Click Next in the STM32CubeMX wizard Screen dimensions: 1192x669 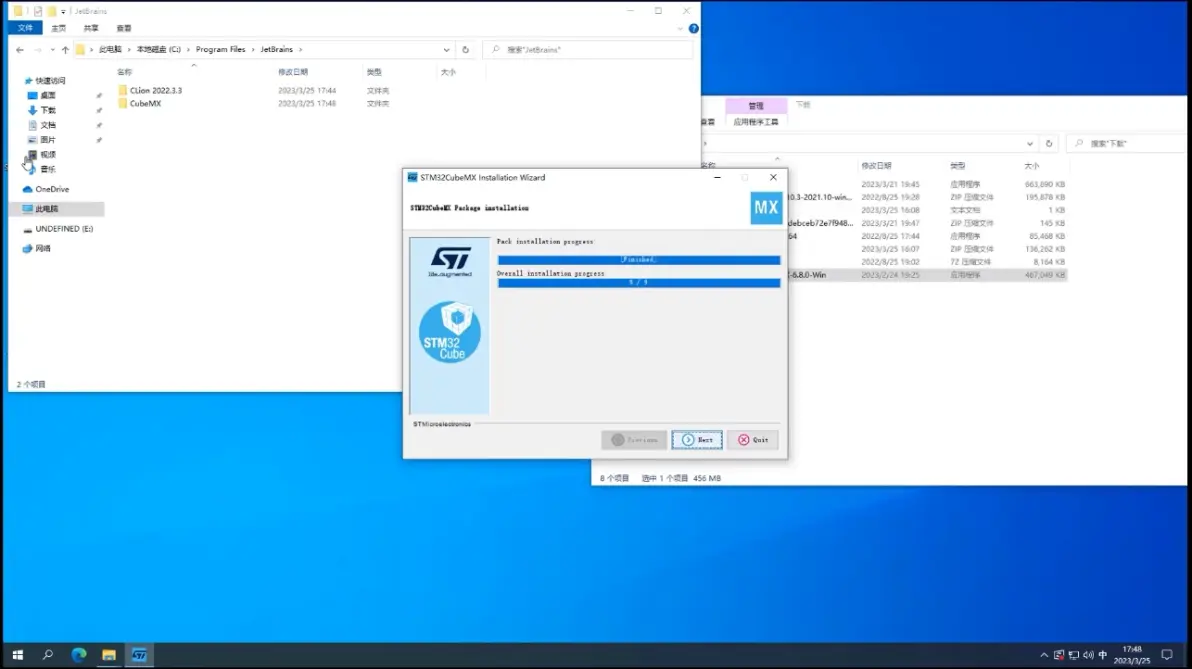tap(697, 439)
